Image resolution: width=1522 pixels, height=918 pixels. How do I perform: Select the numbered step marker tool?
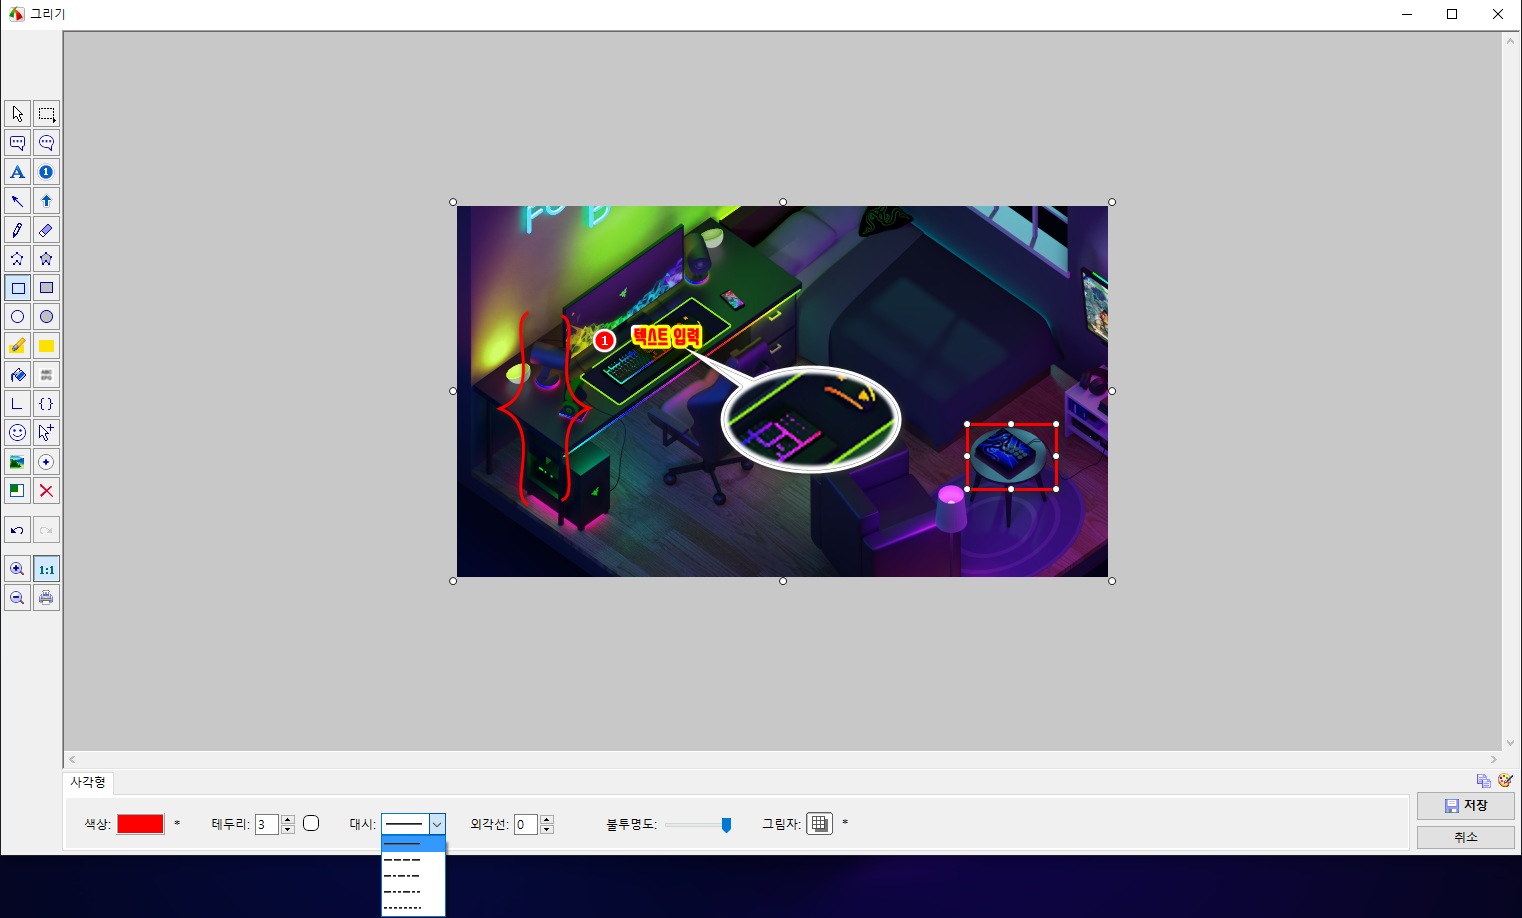coord(46,172)
